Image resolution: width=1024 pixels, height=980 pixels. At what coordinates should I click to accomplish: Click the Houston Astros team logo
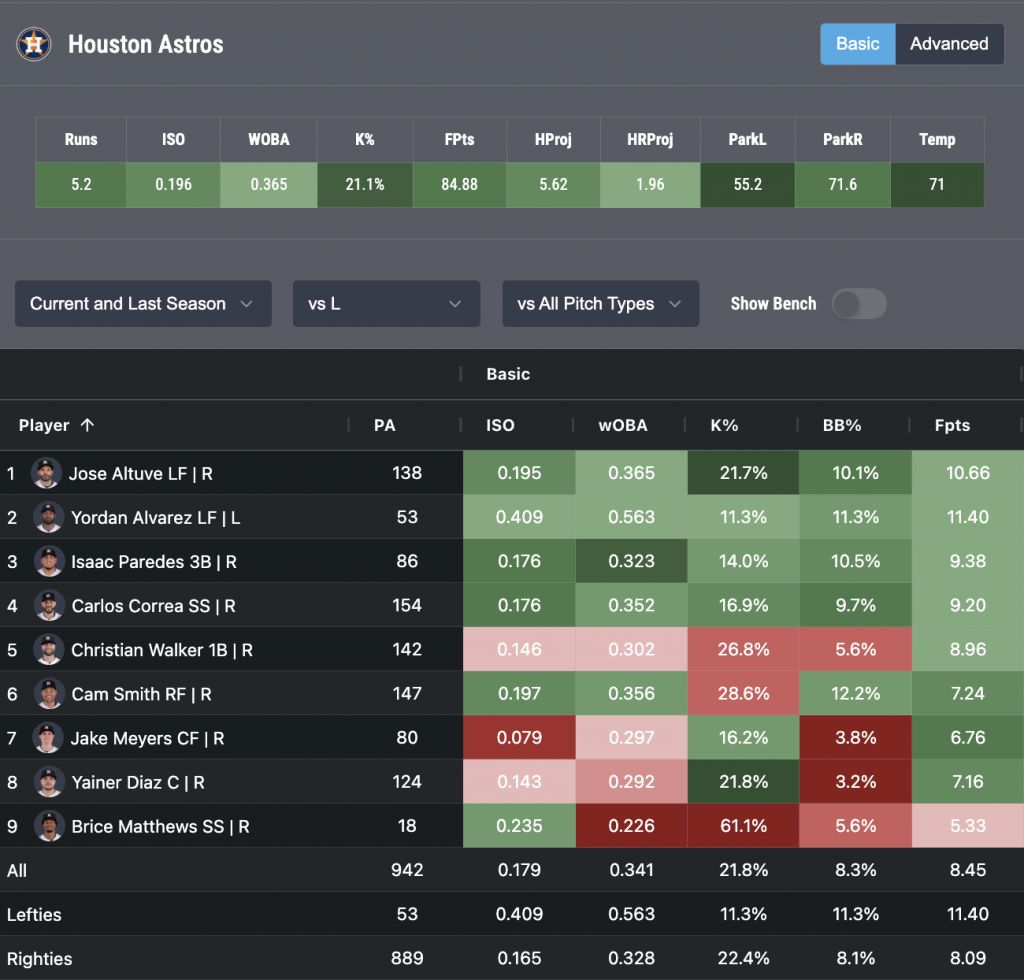[x=34, y=44]
